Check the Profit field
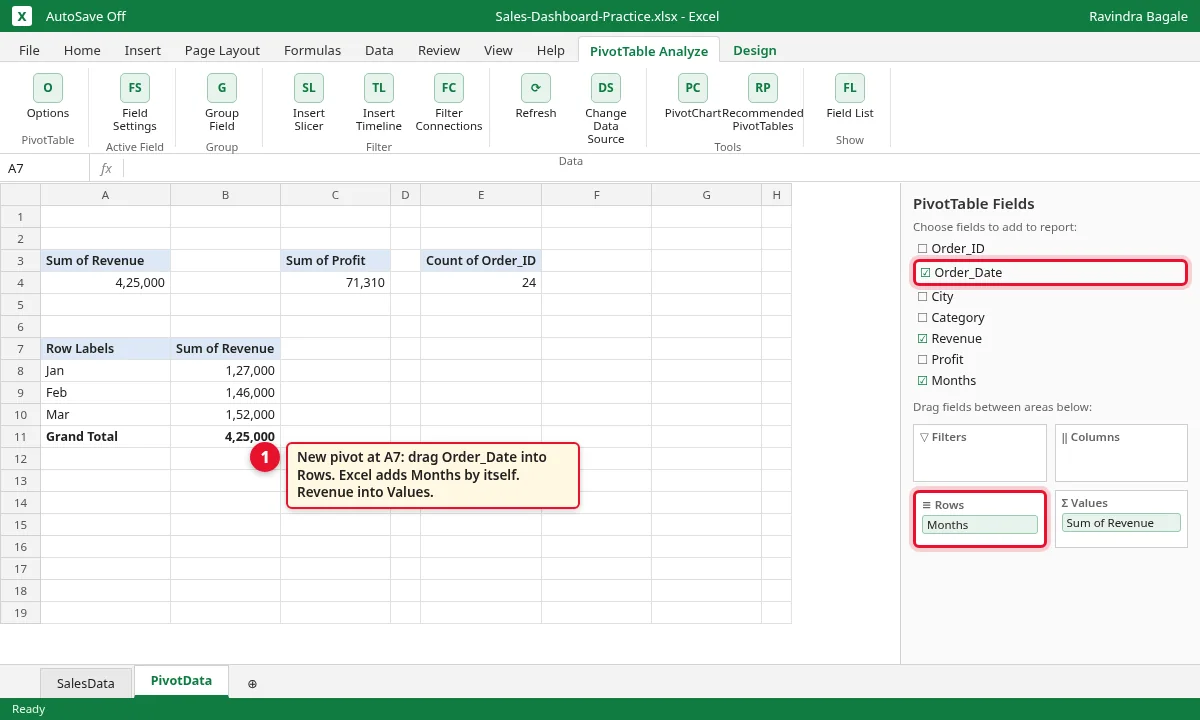 pos(923,359)
